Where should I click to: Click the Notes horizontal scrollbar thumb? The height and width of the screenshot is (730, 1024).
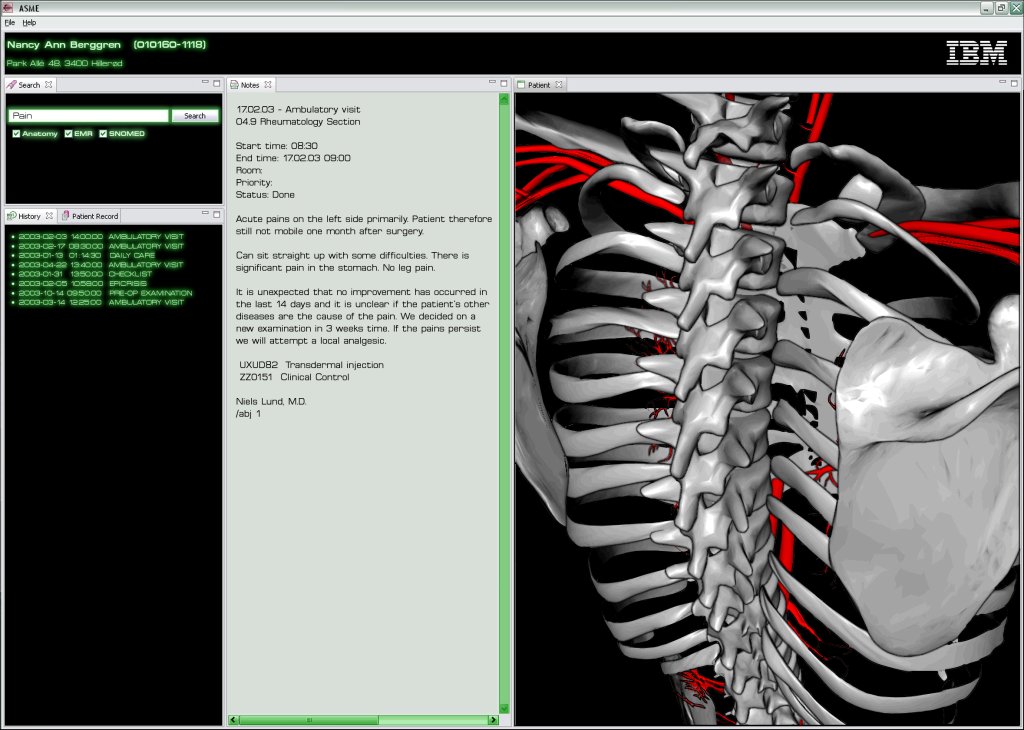[x=308, y=720]
